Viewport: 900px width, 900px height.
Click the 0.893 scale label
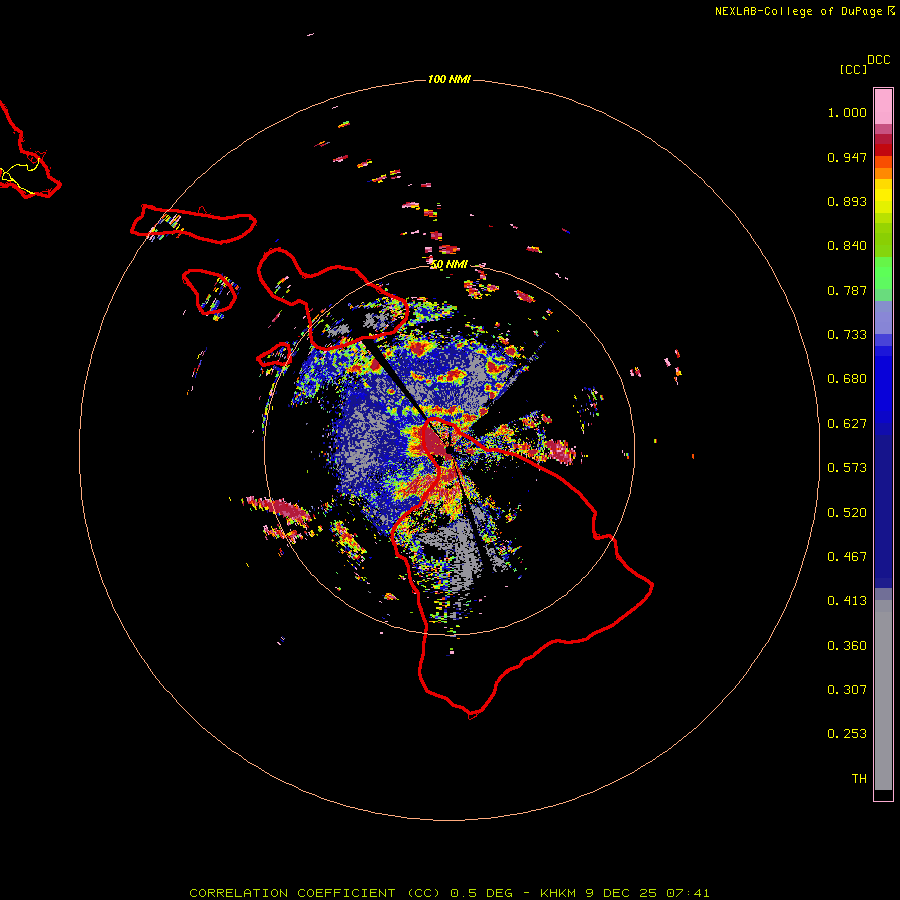(847, 202)
